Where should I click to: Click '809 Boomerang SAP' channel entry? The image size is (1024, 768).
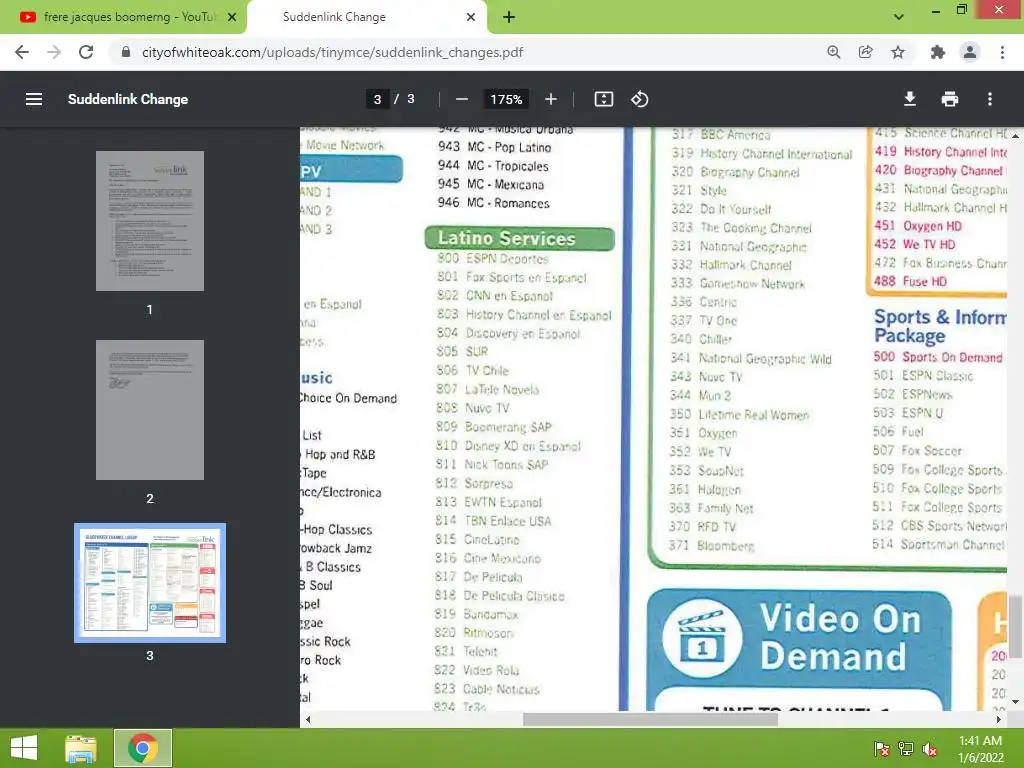[x=494, y=427]
